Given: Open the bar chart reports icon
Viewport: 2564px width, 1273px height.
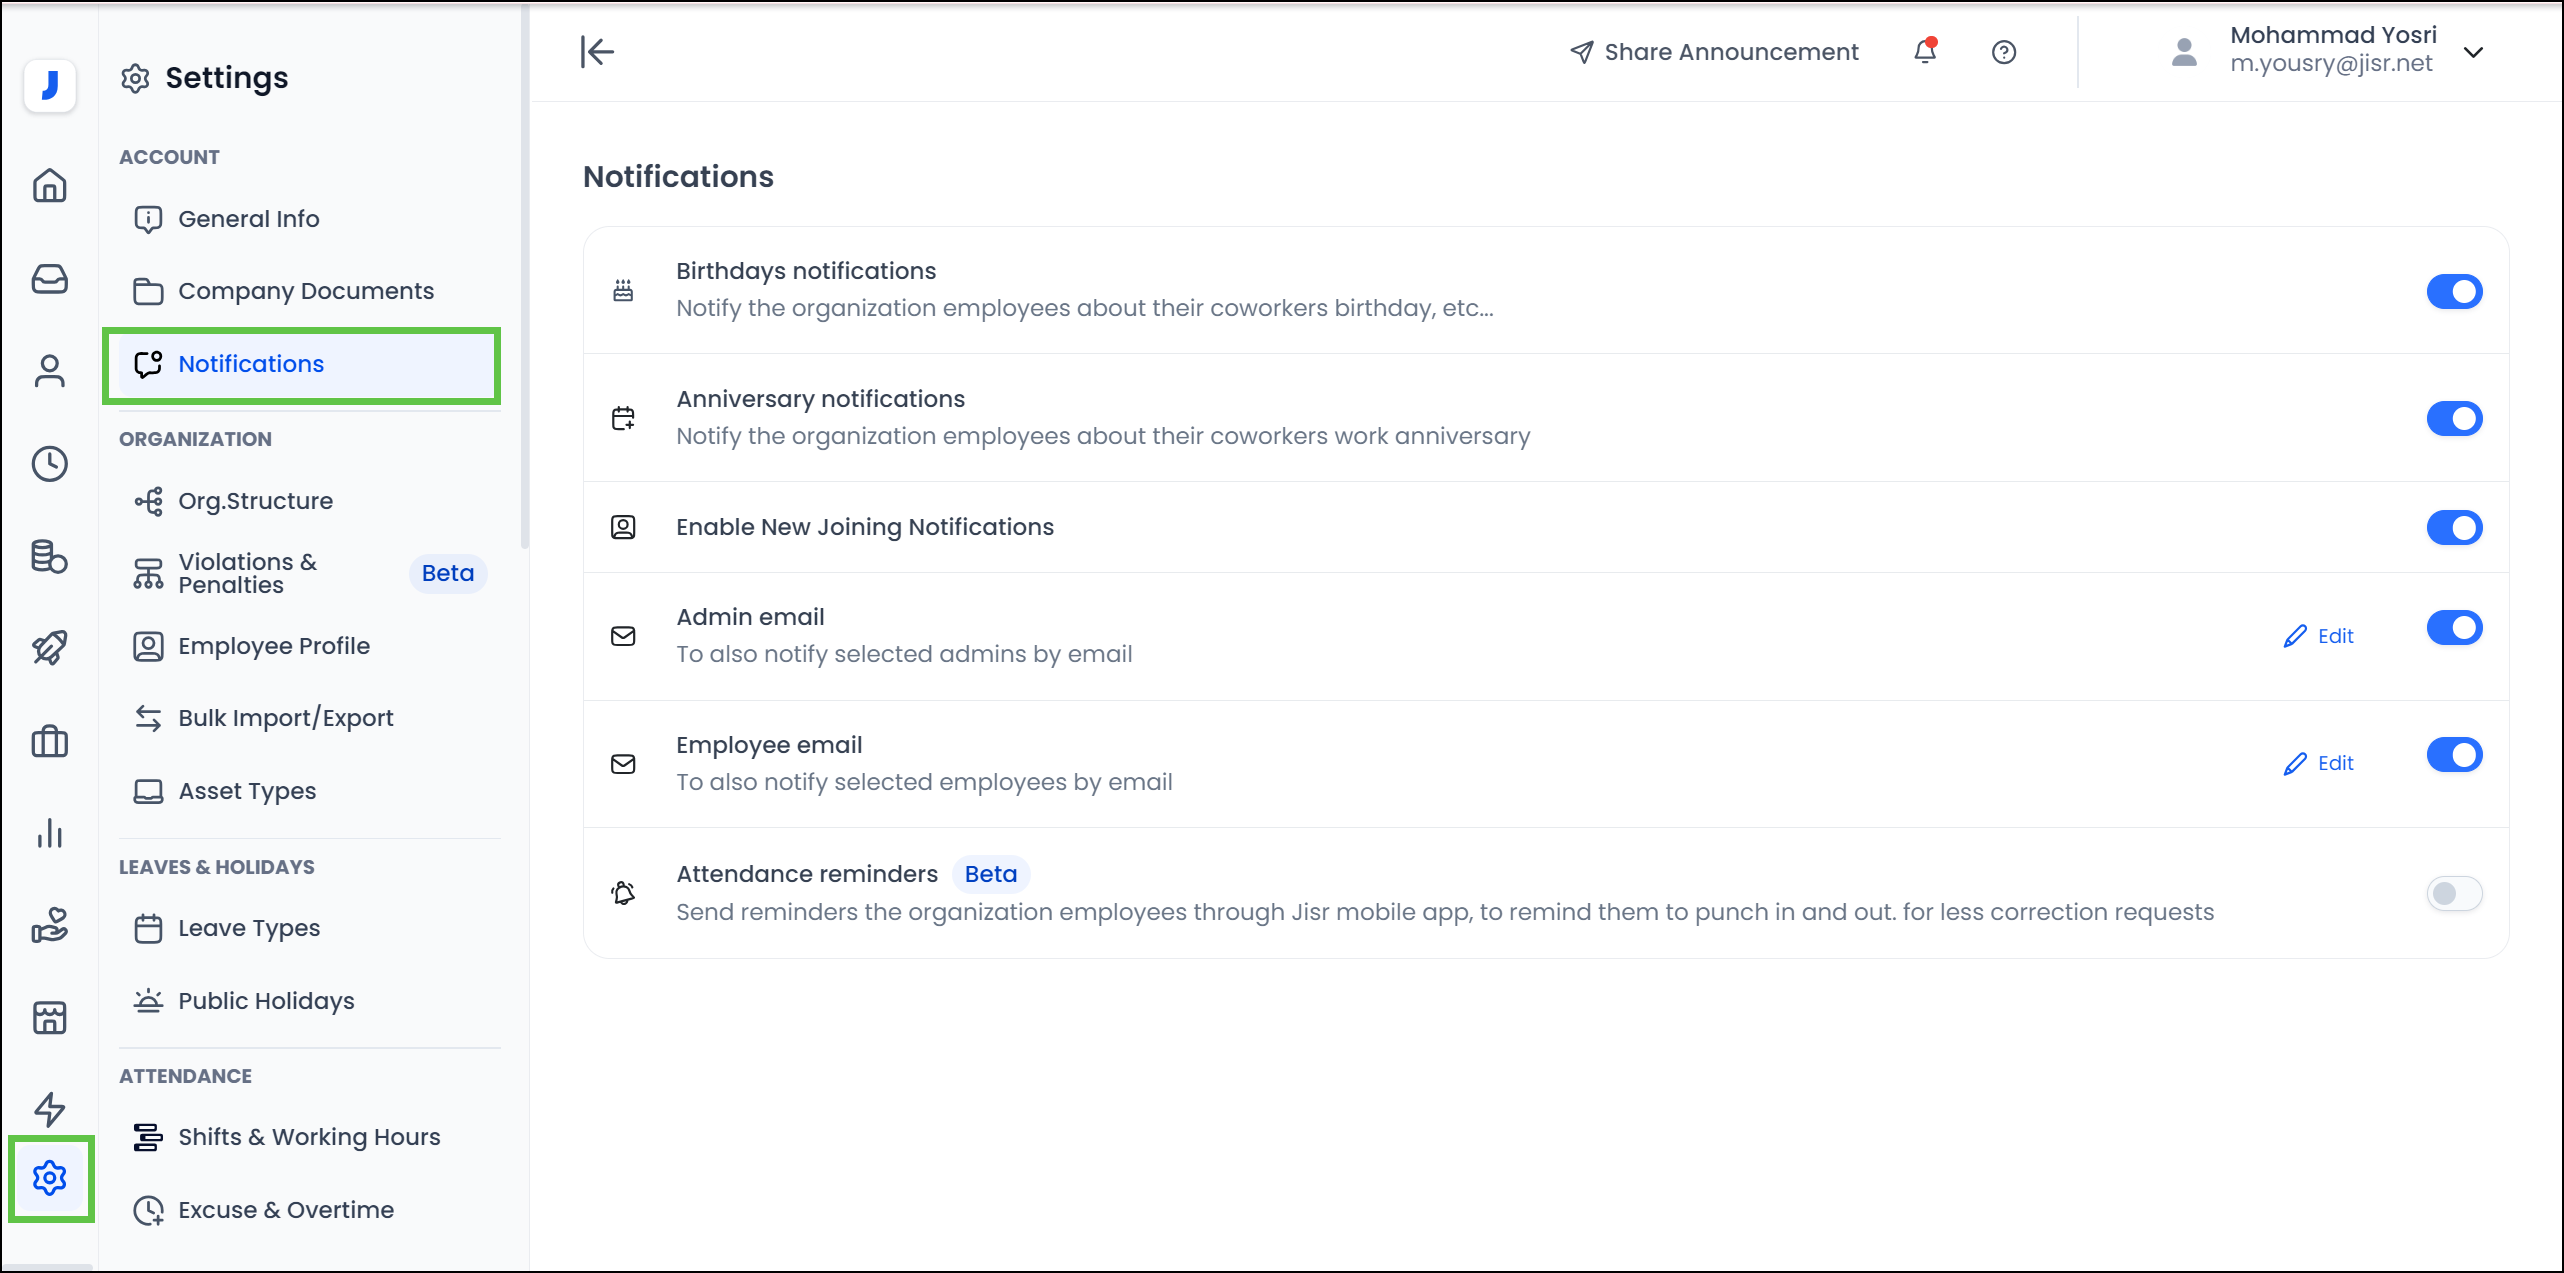Looking at the screenshot, I should [x=49, y=833].
